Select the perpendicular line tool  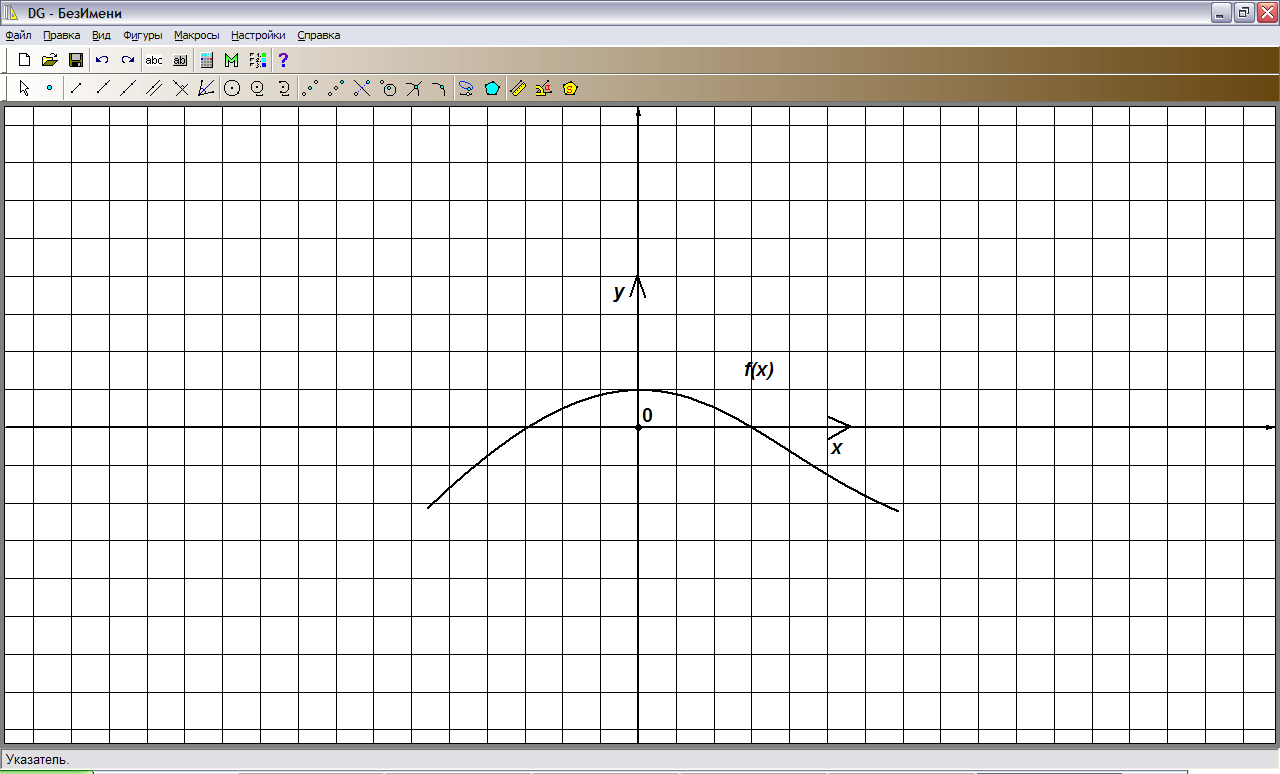pos(180,88)
